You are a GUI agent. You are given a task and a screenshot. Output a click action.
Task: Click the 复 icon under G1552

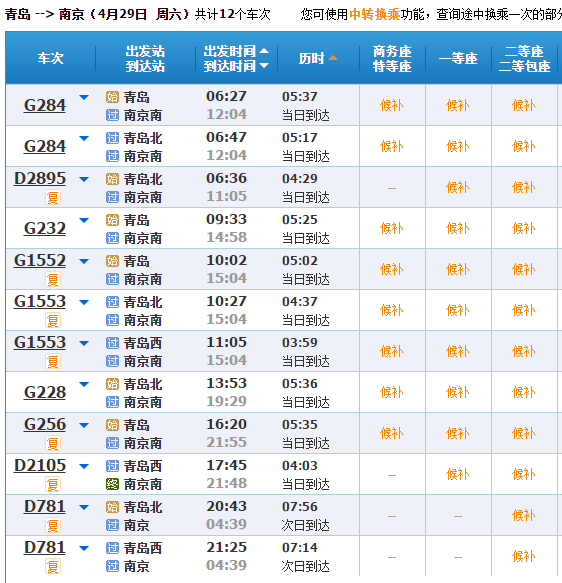[x=52, y=279]
